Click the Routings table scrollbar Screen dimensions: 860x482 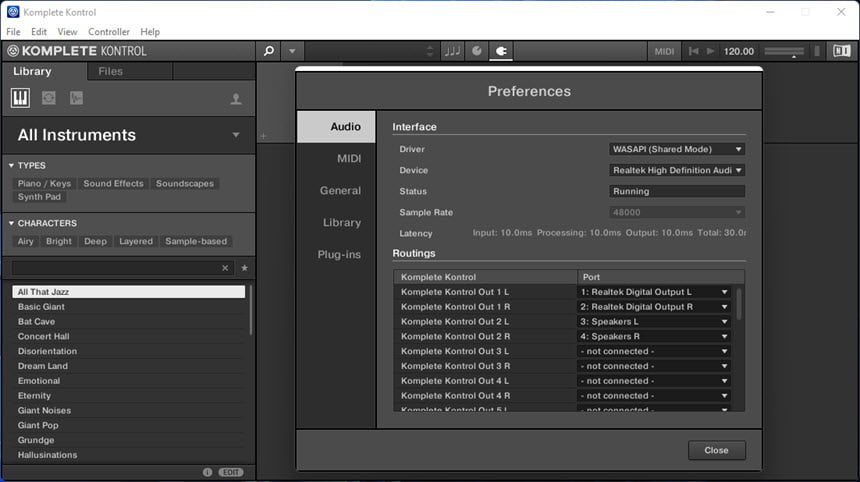pyautogui.click(x=739, y=303)
